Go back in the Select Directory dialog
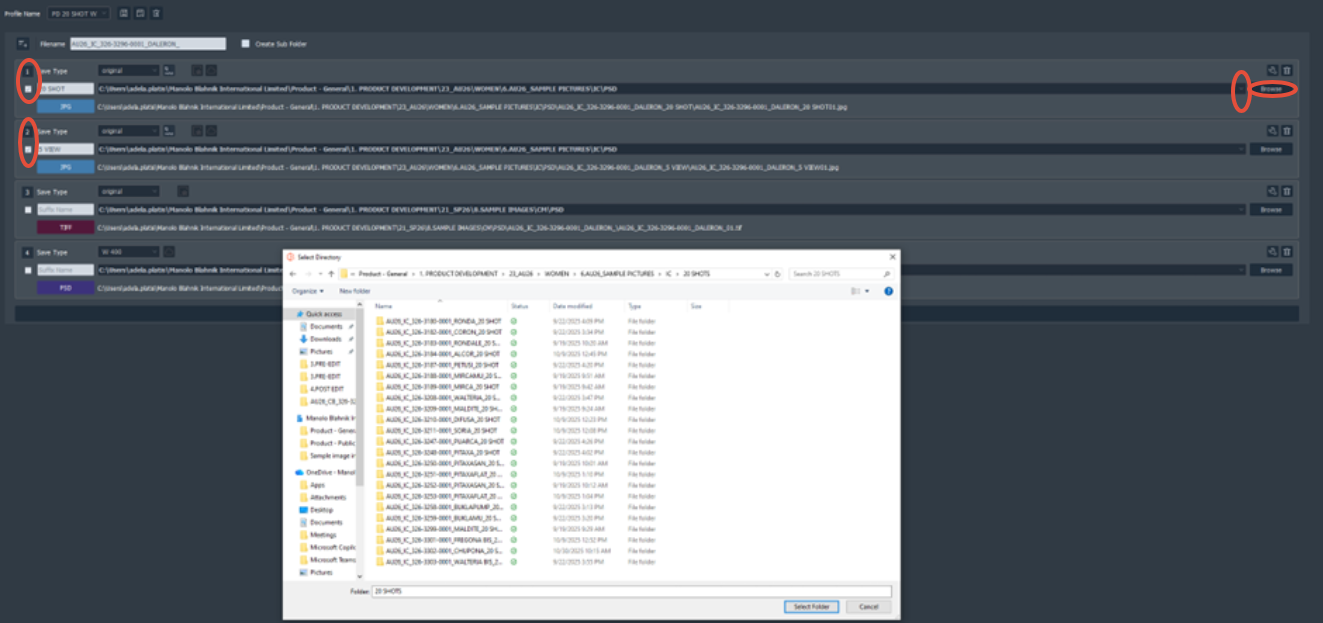 pos(293,273)
